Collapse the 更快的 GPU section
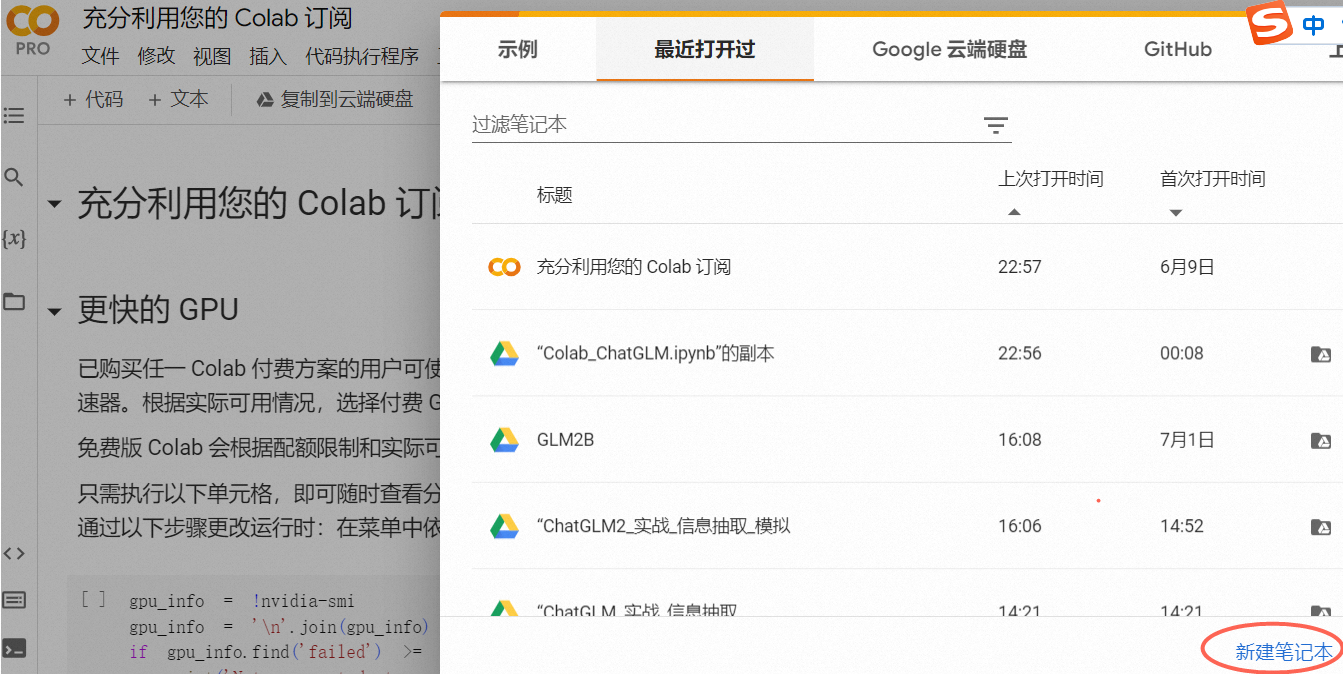This screenshot has height=674, width=1343. click(54, 311)
